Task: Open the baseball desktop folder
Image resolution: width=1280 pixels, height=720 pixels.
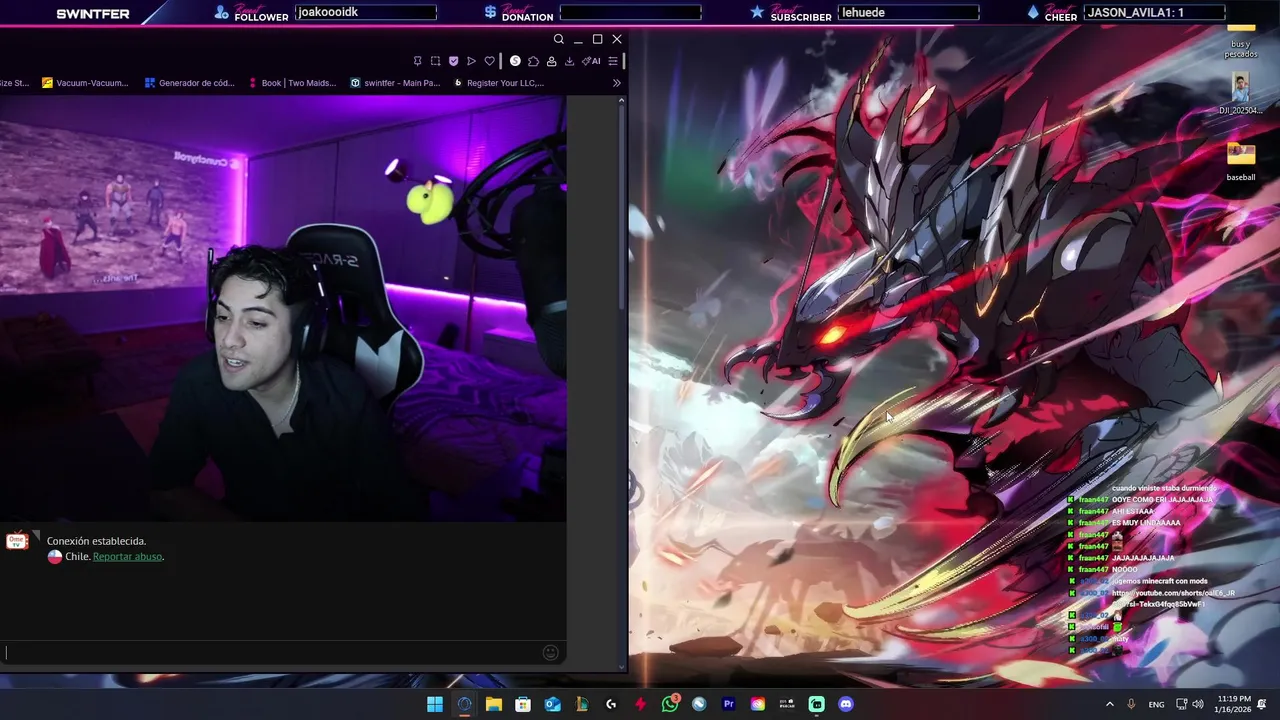Action: point(1241,161)
